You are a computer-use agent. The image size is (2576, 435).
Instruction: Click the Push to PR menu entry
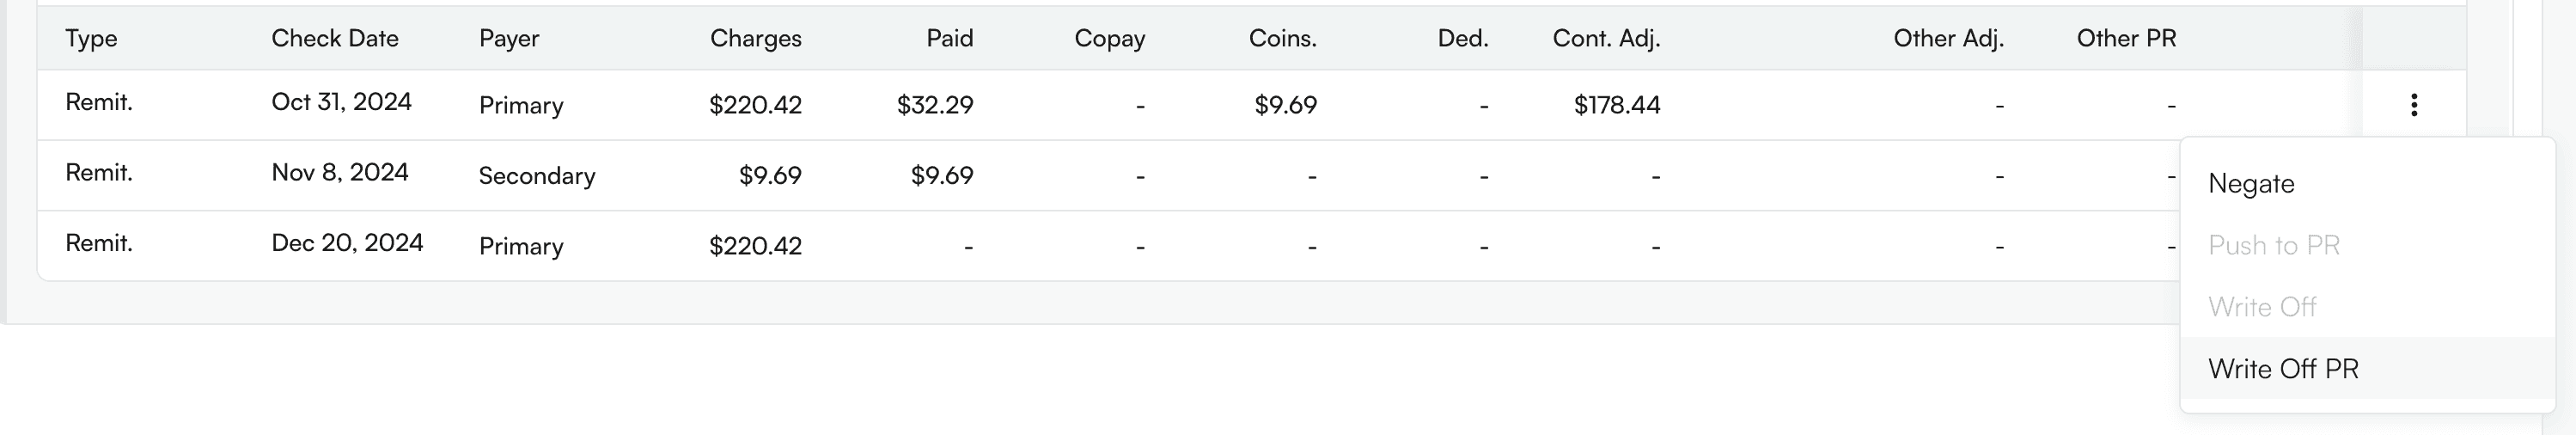click(x=2273, y=246)
